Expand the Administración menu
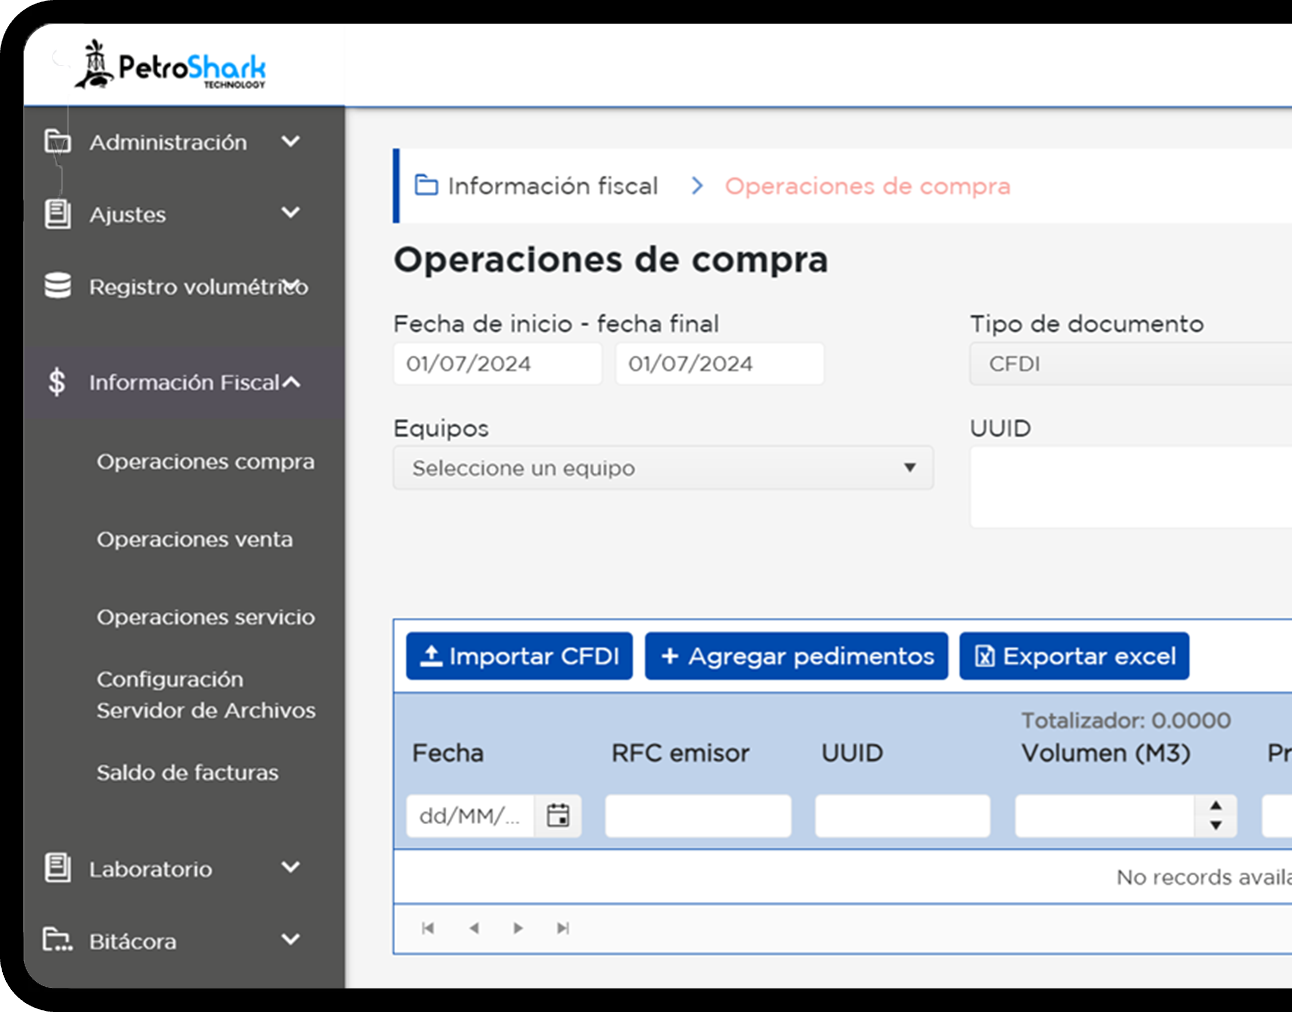 (x=290, y=142)
